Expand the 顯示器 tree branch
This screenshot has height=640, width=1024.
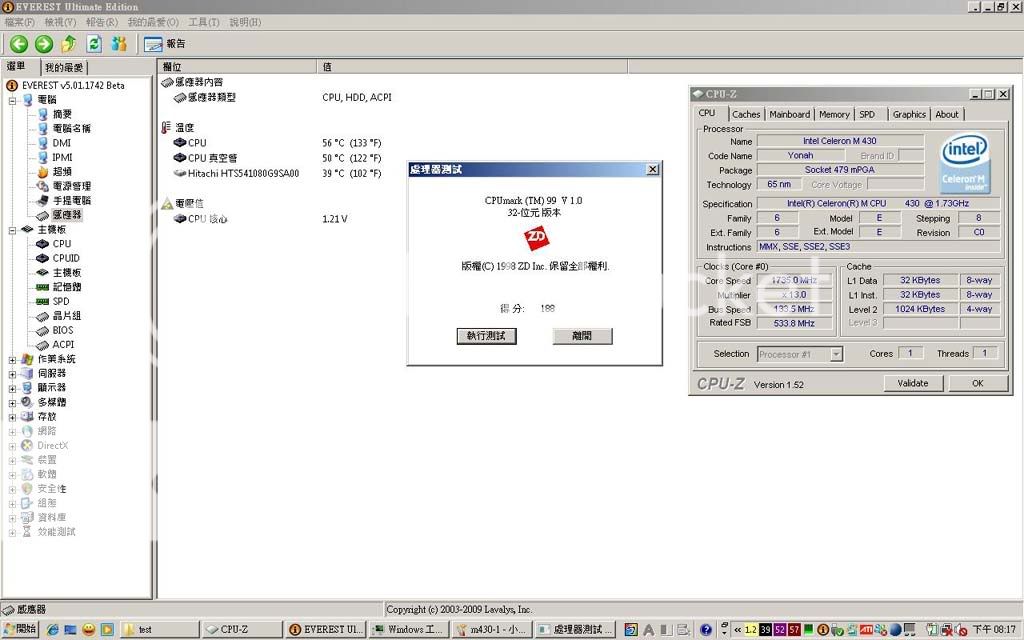coord(12,389)
